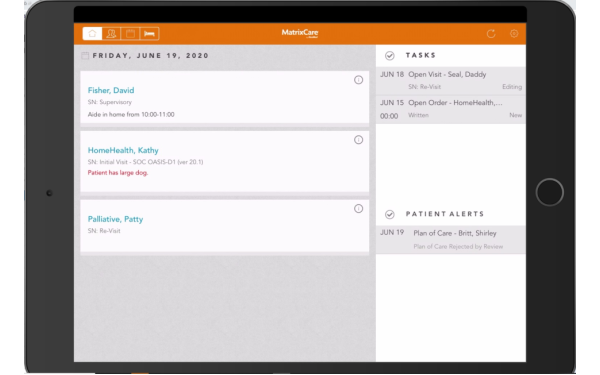Click the Patient Alerts checkmark icon
The height and width of the screenshot is (375, 600).
(x=390, y=214)
